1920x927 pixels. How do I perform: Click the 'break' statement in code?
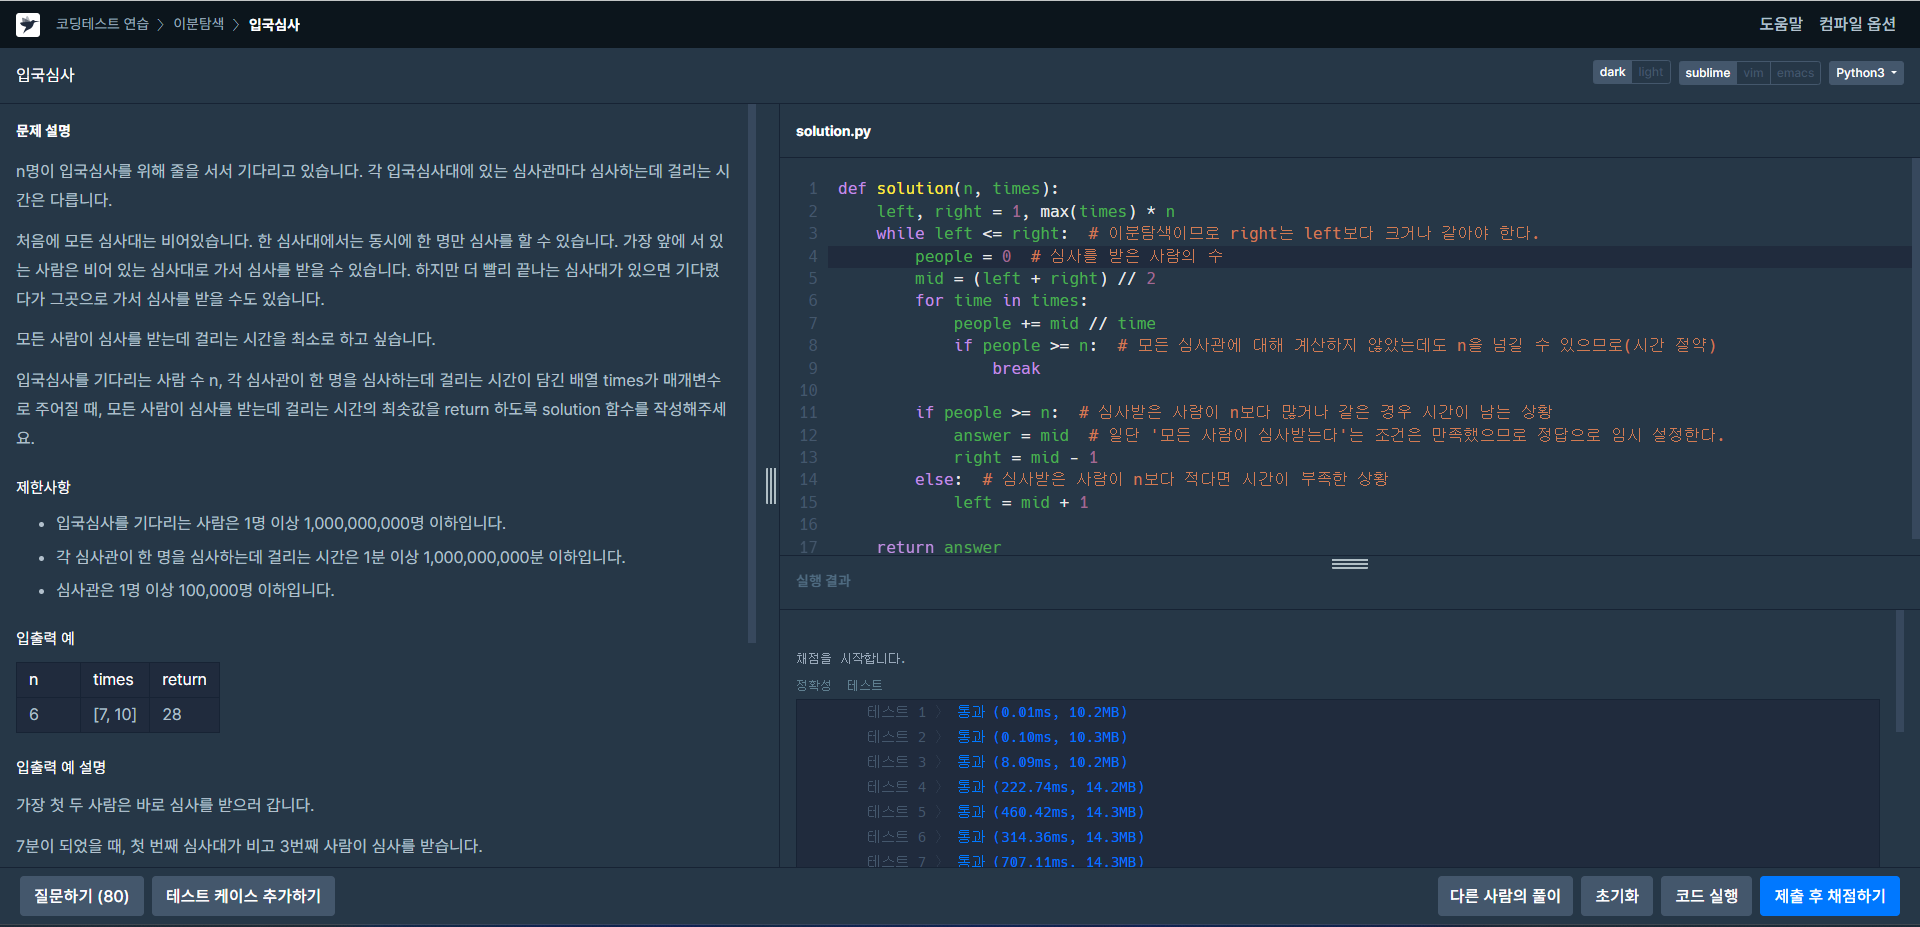[1016, 369]
